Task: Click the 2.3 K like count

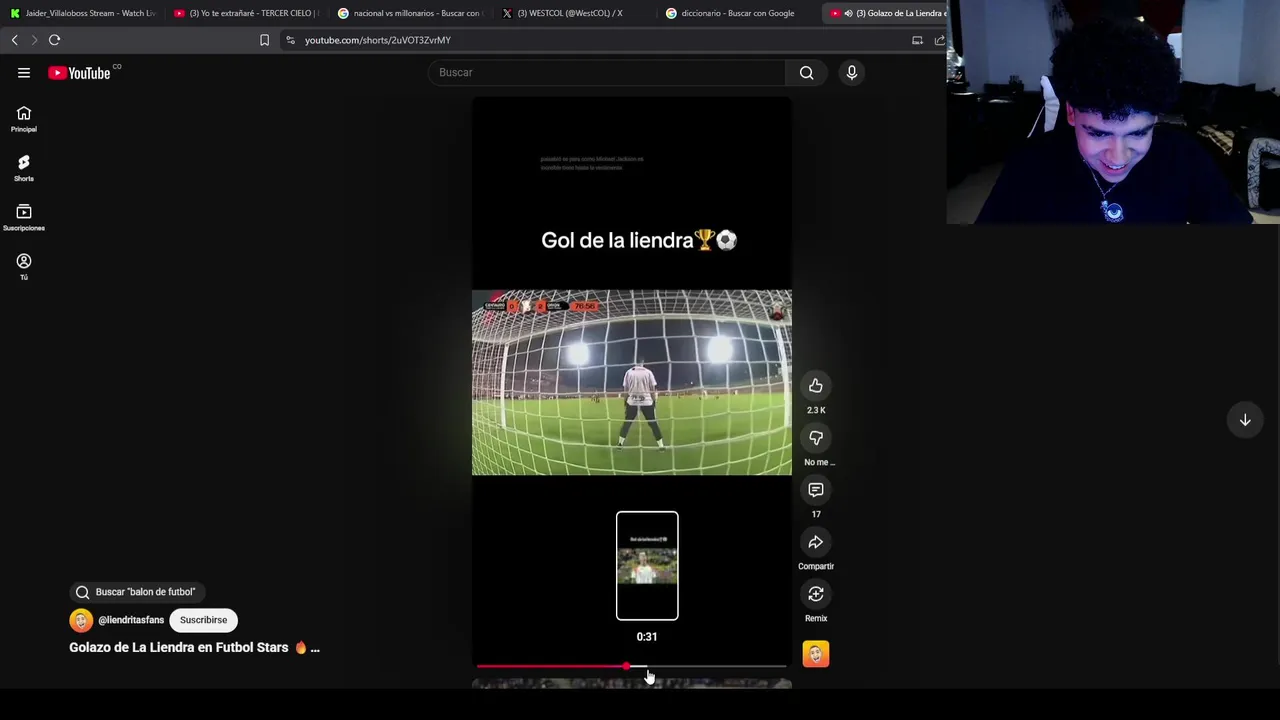Action: point(816,410)
